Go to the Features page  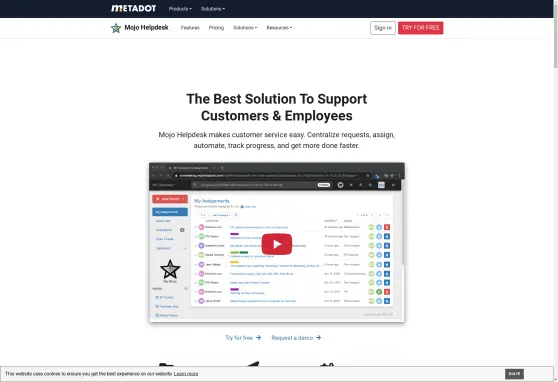190,28
